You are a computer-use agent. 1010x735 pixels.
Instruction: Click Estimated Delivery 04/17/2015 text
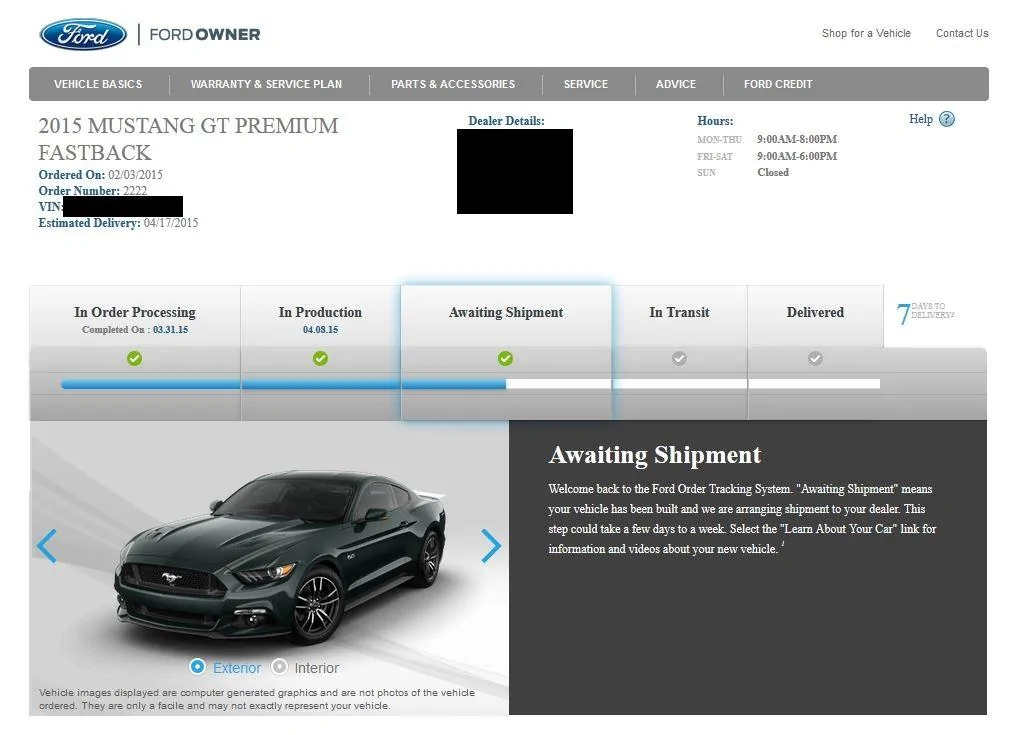point(118,223)
